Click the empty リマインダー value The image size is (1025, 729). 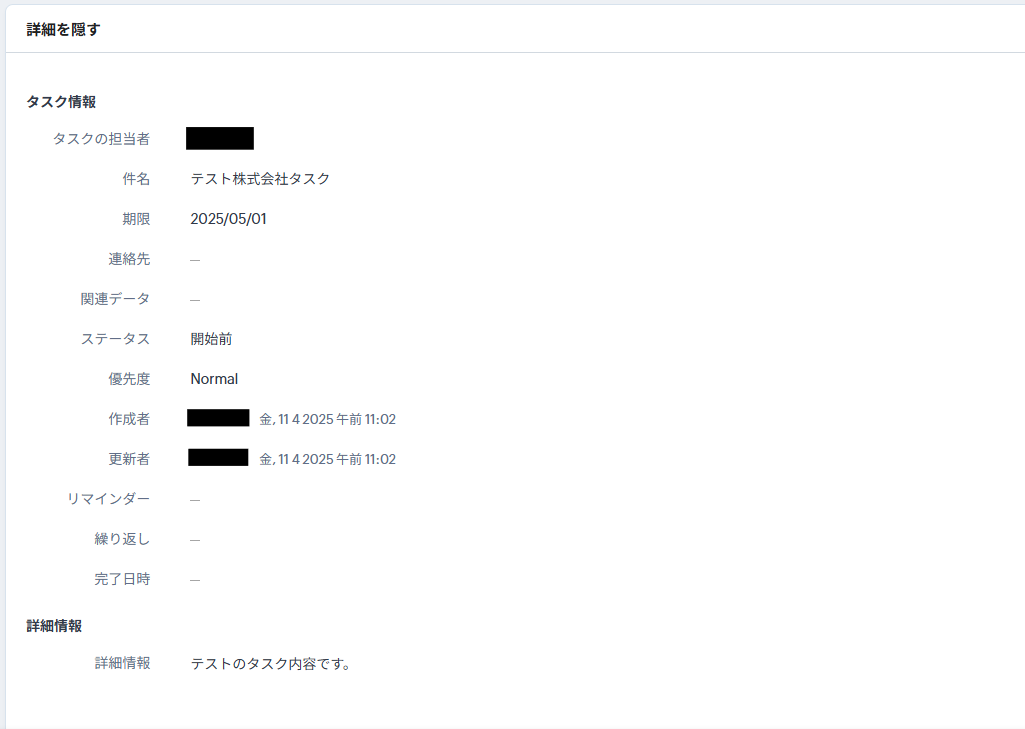pos(195,500)
